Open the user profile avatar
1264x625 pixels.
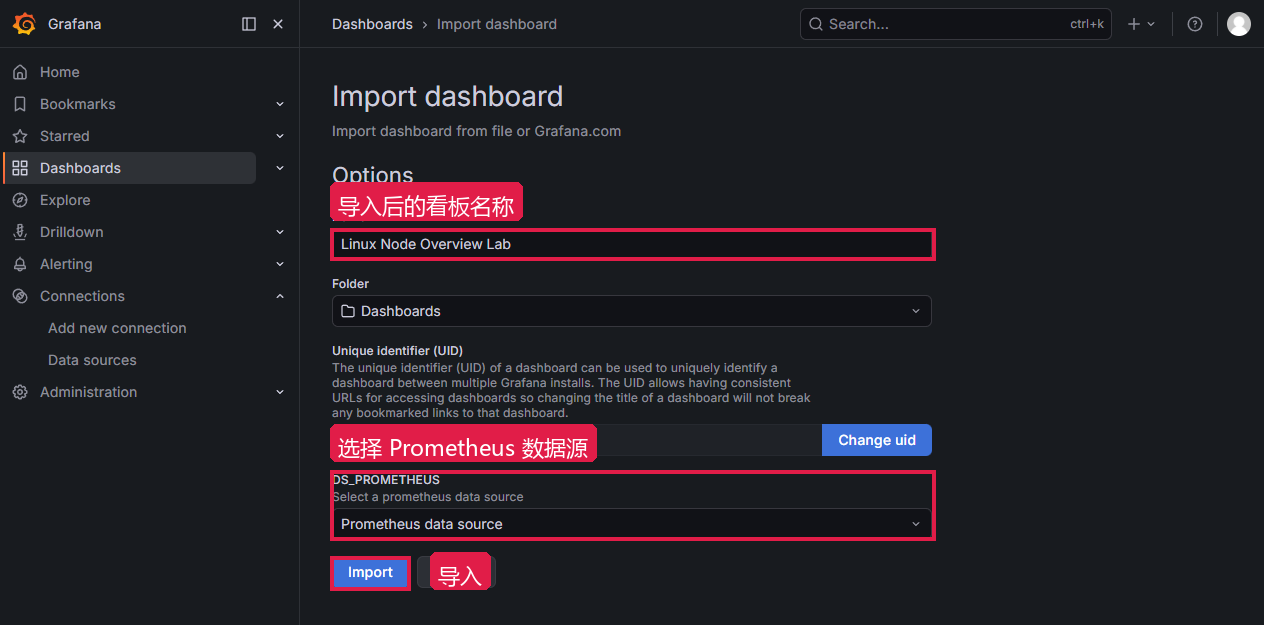[x=1239, y=24]
